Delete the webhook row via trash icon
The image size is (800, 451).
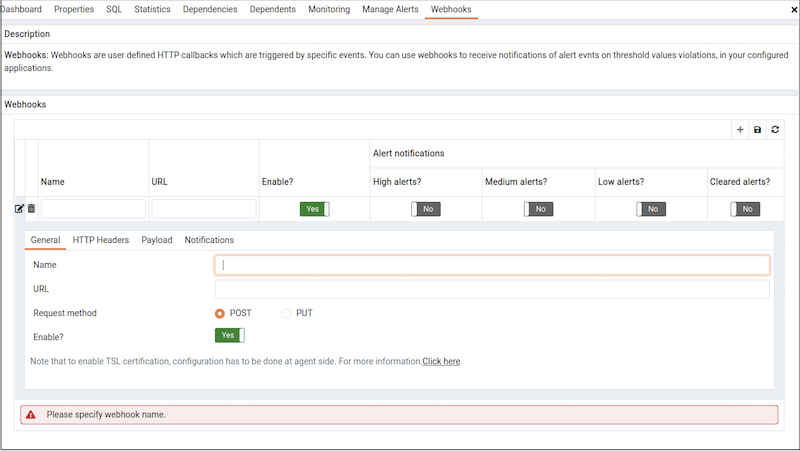click(32, 209)
